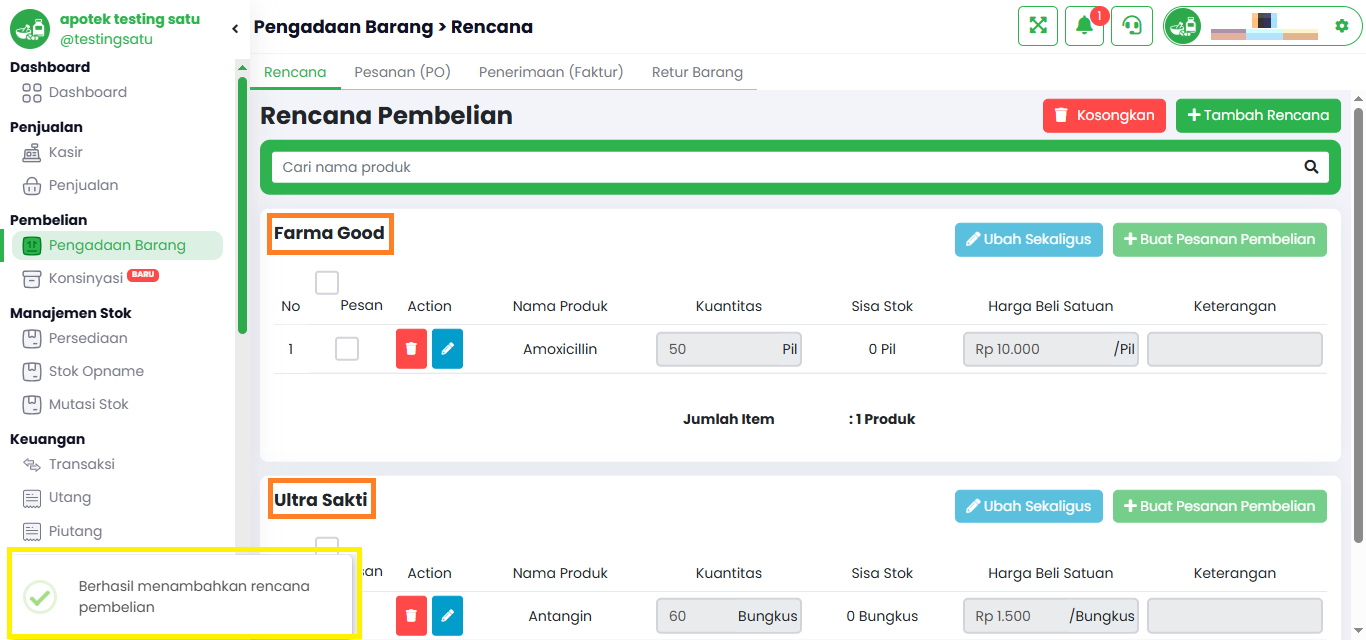Screen dimensions: 1366x640
Task: Click the Tambah Rencana button
Action: click(1258, 115)
